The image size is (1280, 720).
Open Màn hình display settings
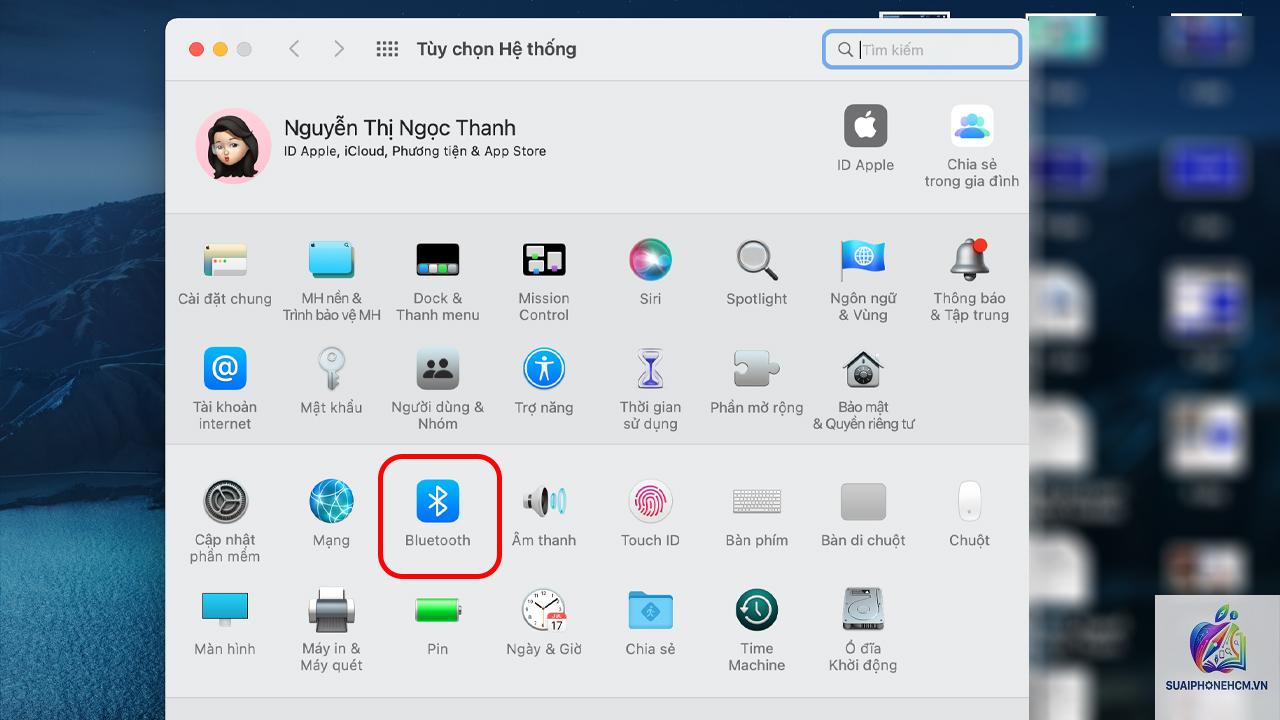coord(225,610)
